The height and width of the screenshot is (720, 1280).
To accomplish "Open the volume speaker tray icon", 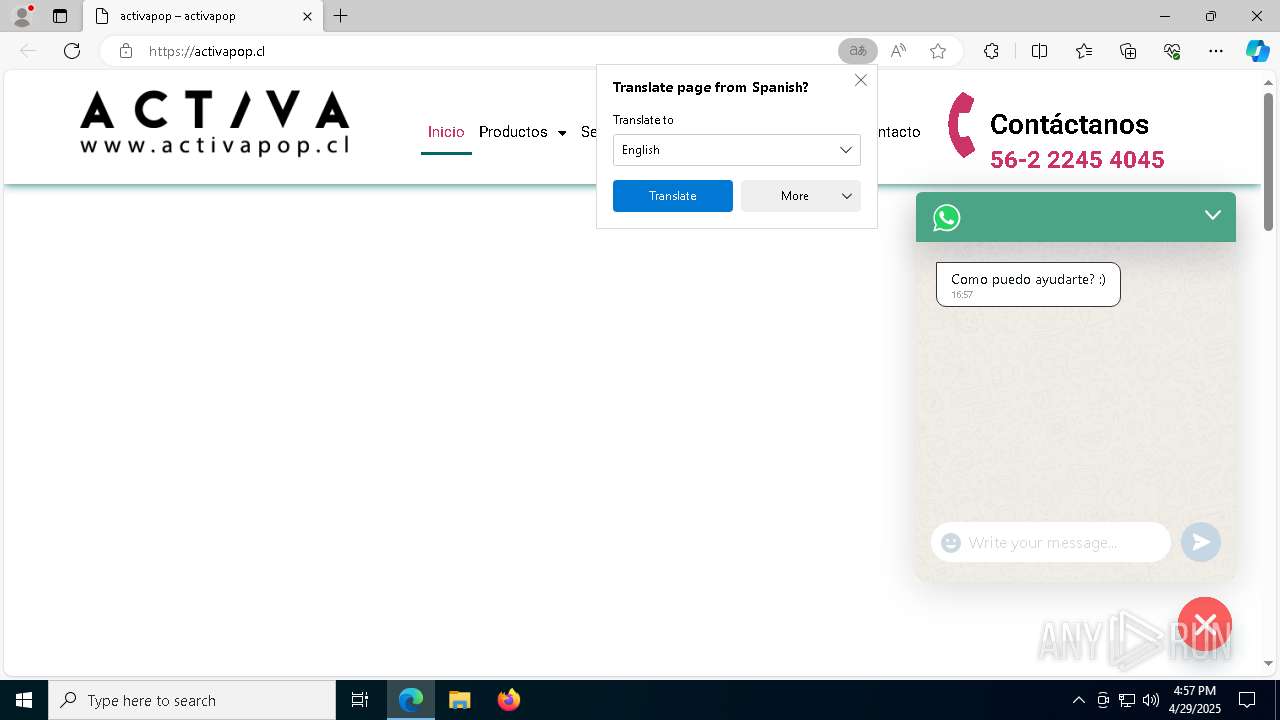I will [1151, 700].
